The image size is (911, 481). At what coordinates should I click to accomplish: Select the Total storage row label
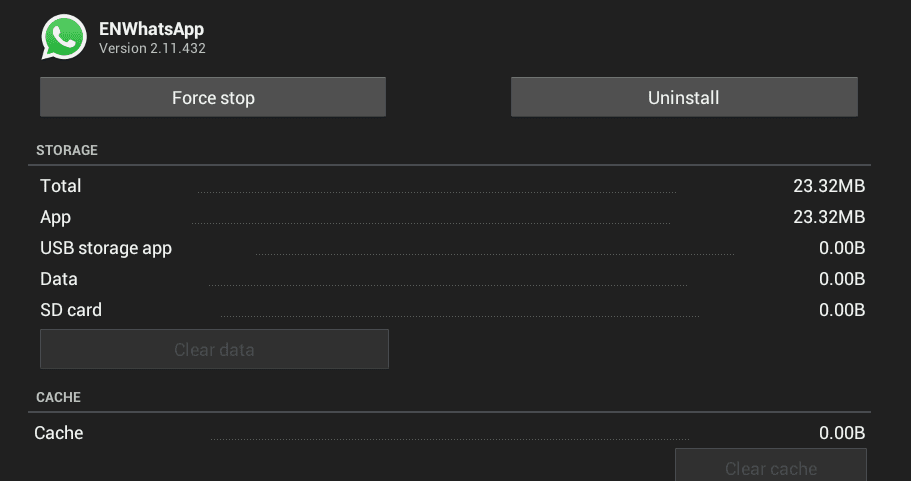point(61,186)
